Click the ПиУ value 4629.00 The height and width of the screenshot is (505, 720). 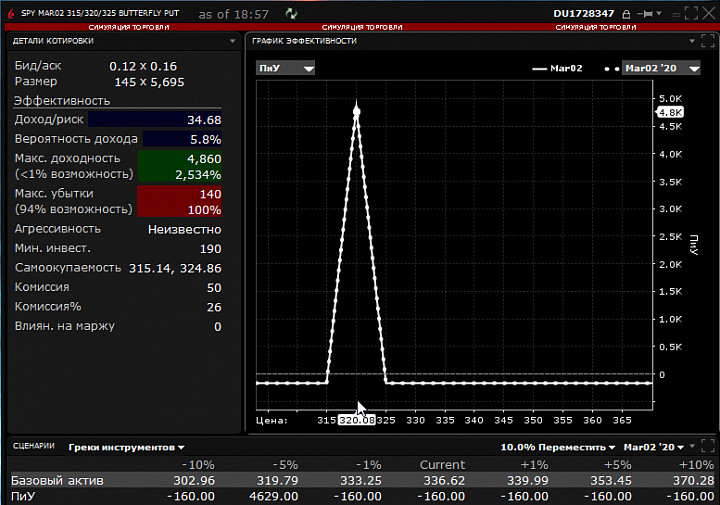(274, 496)
